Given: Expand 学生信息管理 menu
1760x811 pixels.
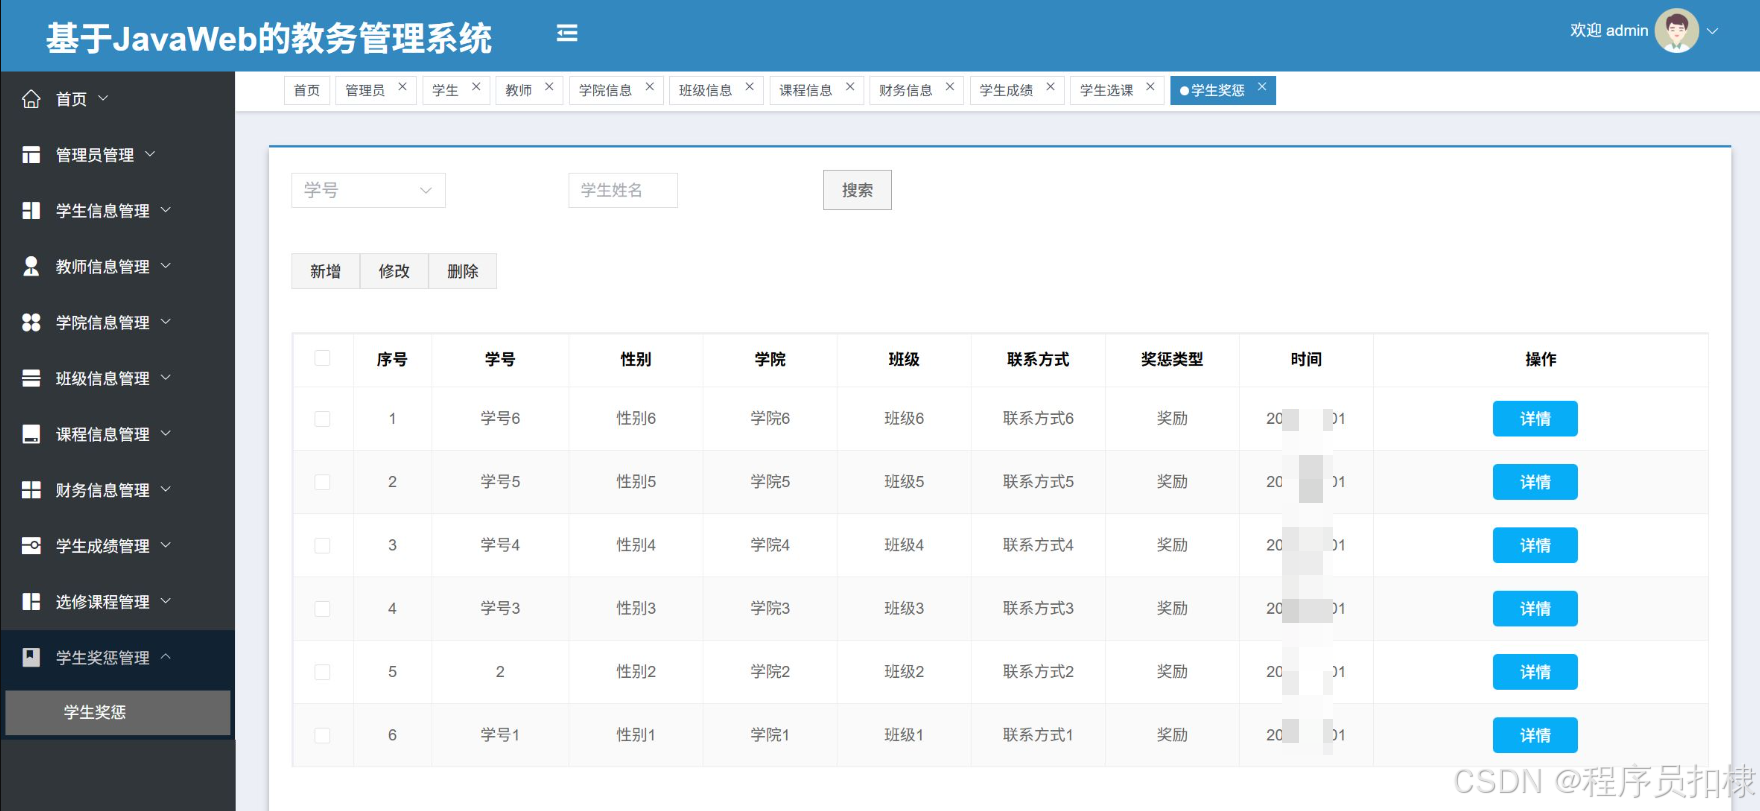Looking at the screenshot, I should 166,210.
